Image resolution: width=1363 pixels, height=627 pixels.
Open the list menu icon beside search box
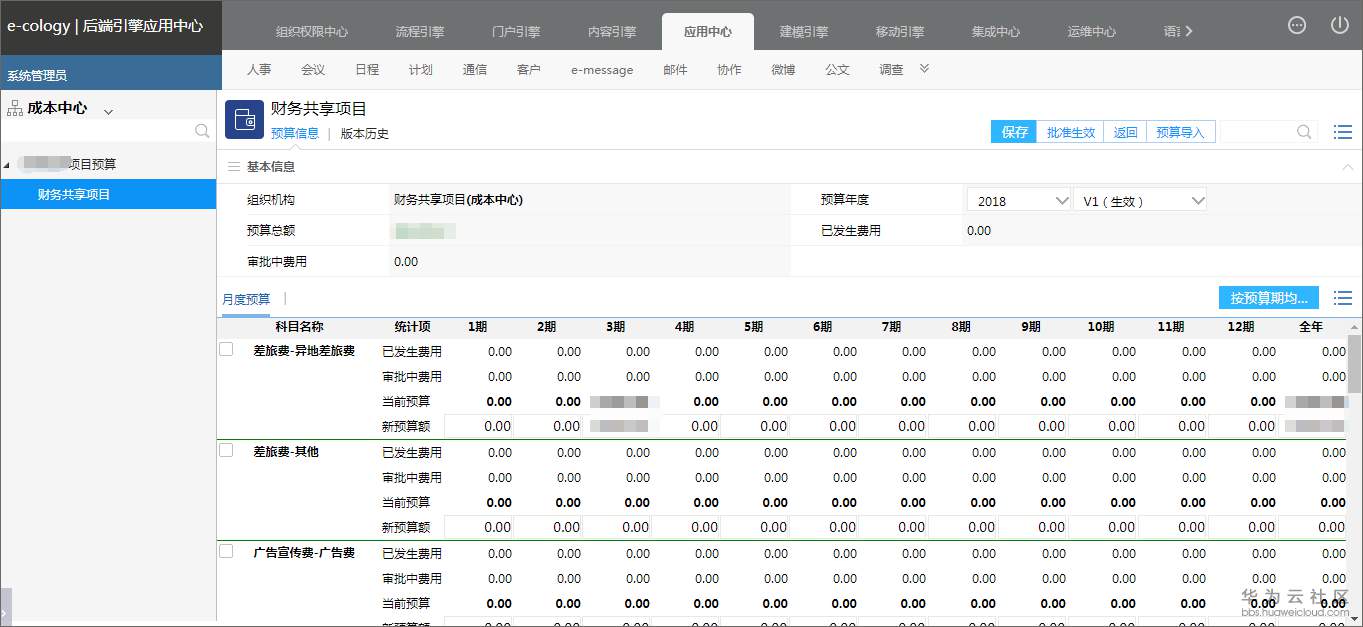coord(1343,132)
